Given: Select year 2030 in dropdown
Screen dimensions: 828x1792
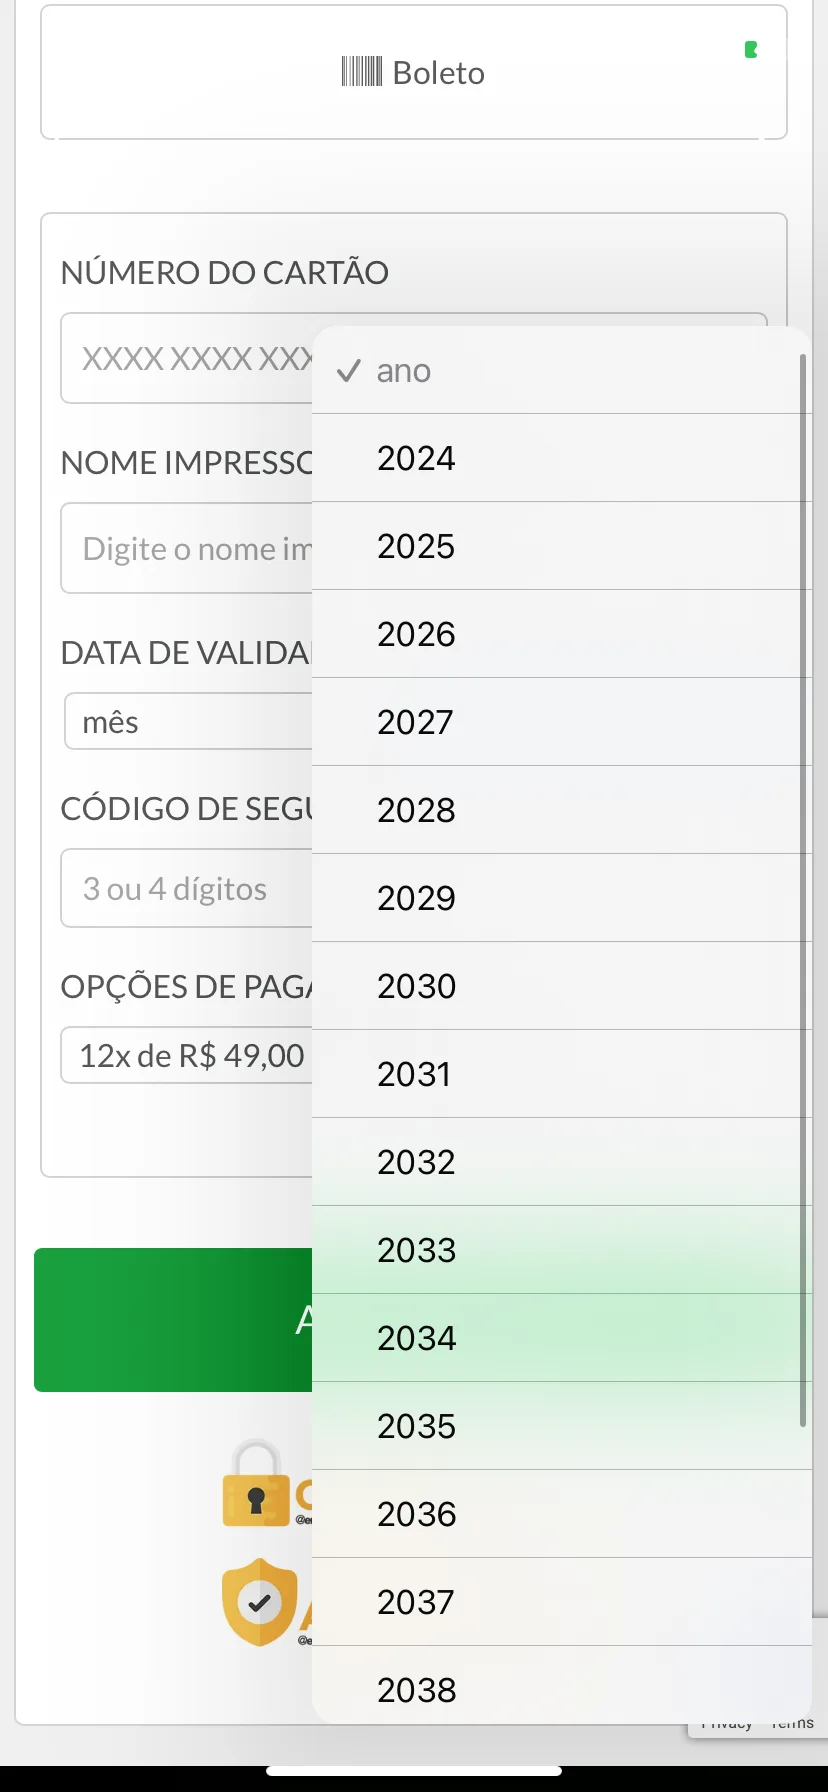Looking at the screenshot, I should [562, 986].
